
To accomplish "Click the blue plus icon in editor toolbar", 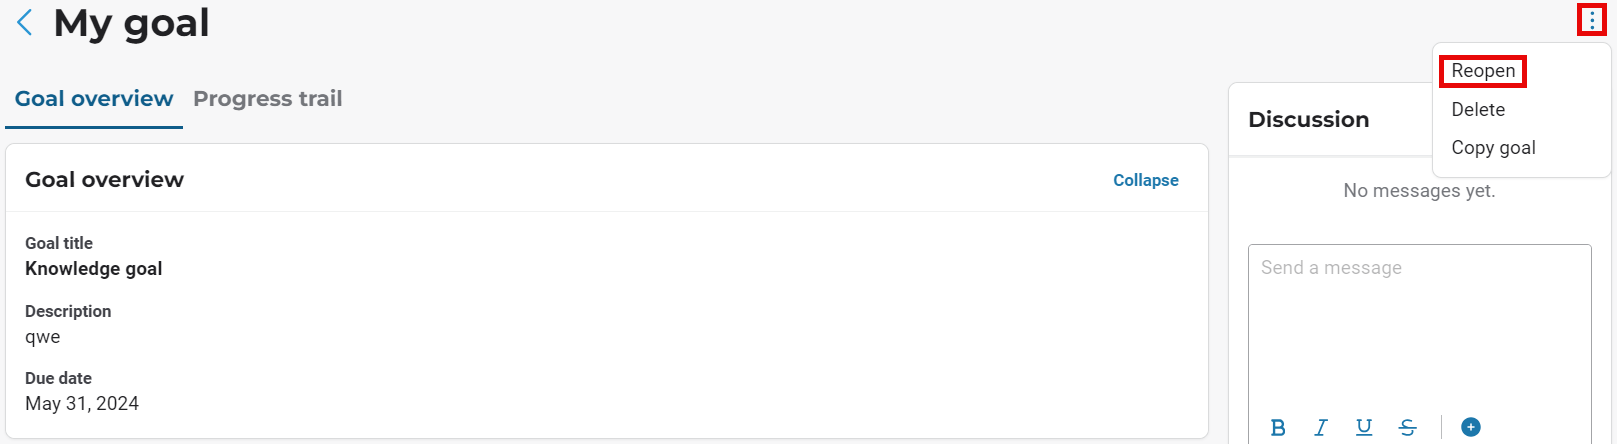I will pos(1470,427).
